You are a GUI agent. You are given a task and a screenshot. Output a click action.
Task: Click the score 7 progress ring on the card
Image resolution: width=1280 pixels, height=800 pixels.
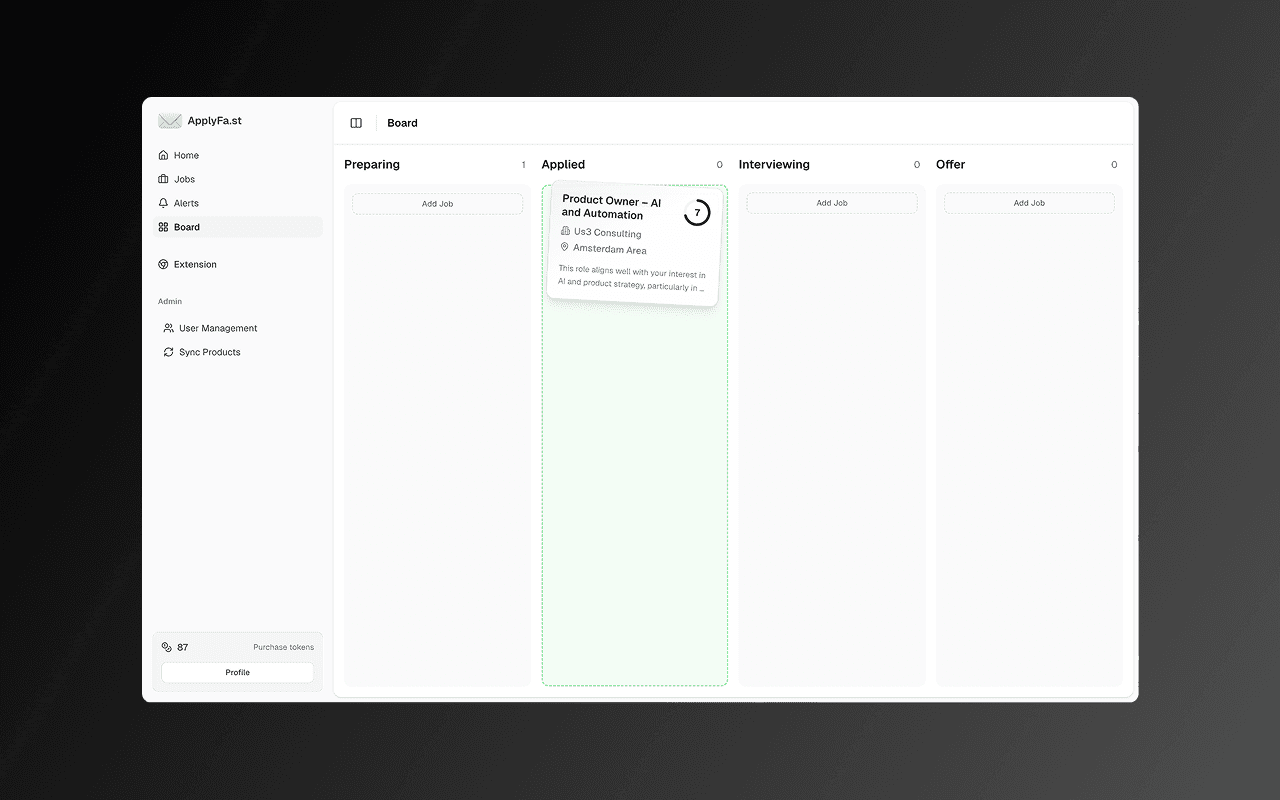point(697,212)
